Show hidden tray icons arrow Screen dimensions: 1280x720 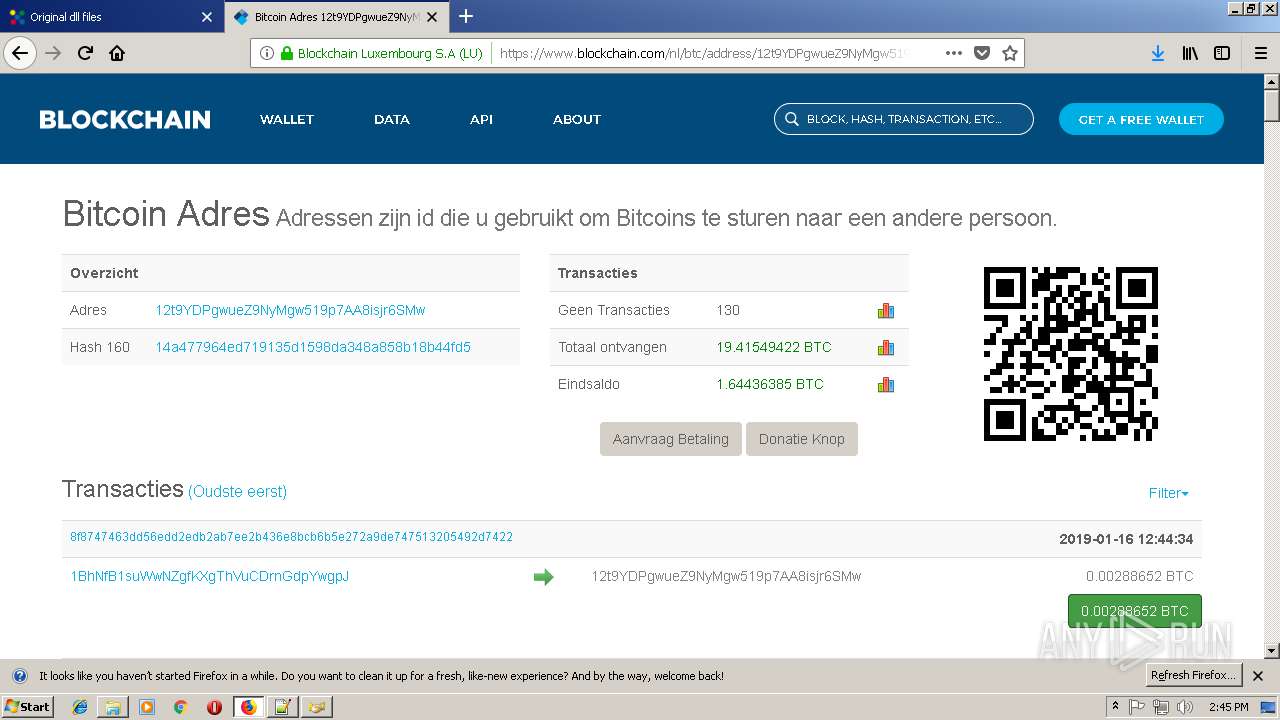click(1115, 707)
